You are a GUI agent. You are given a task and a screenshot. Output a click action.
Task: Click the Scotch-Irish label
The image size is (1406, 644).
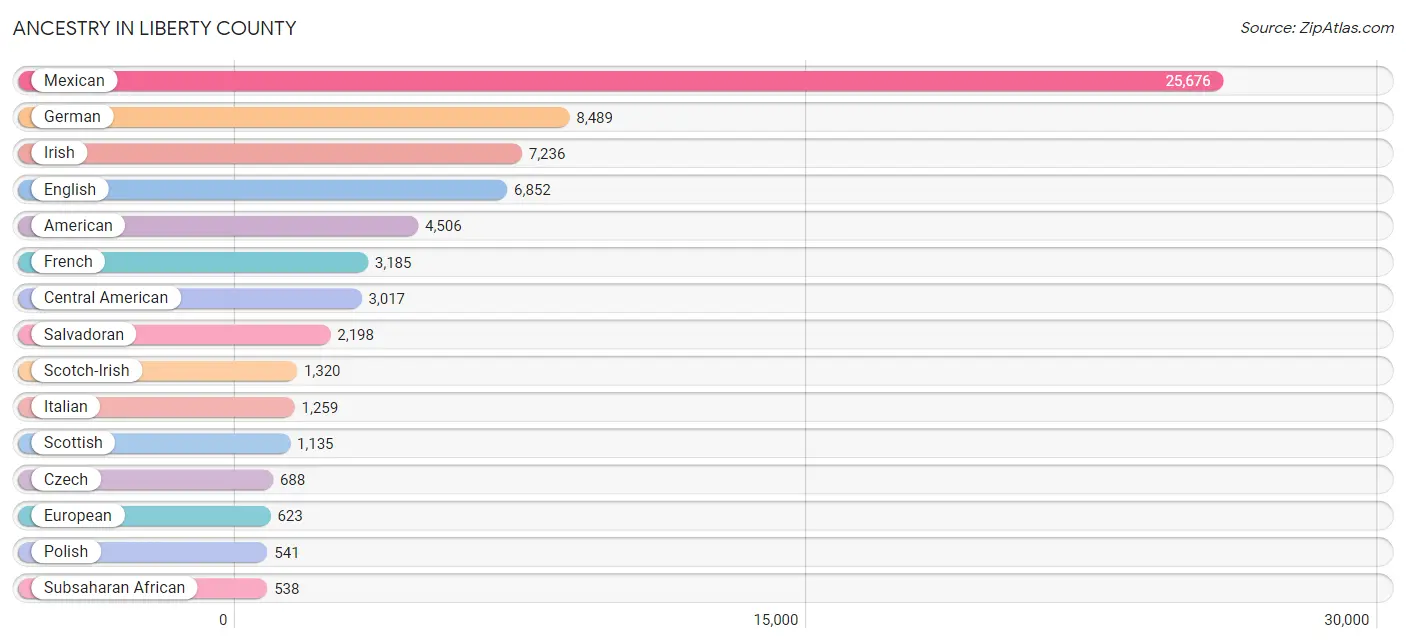click(x=86, y=371)
